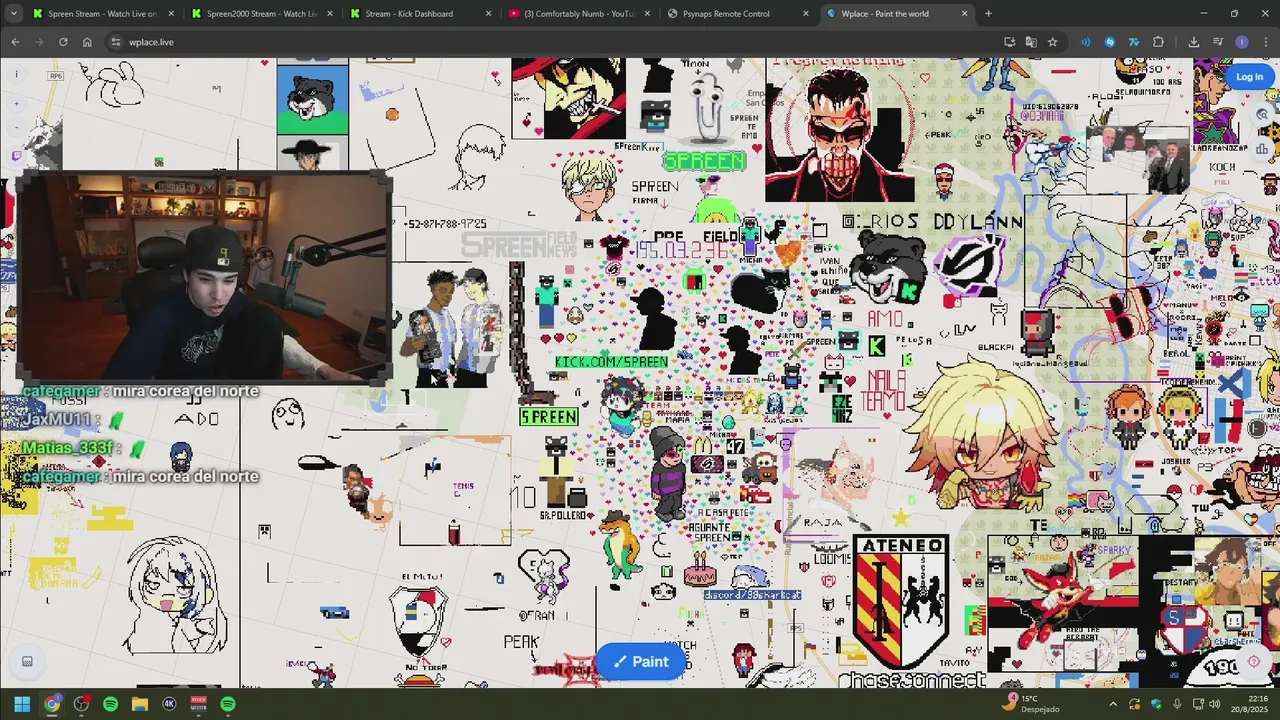Click the wplace.live address bar
The width and height of the screenshot is (1280, 720).
(x=560, y=42)
